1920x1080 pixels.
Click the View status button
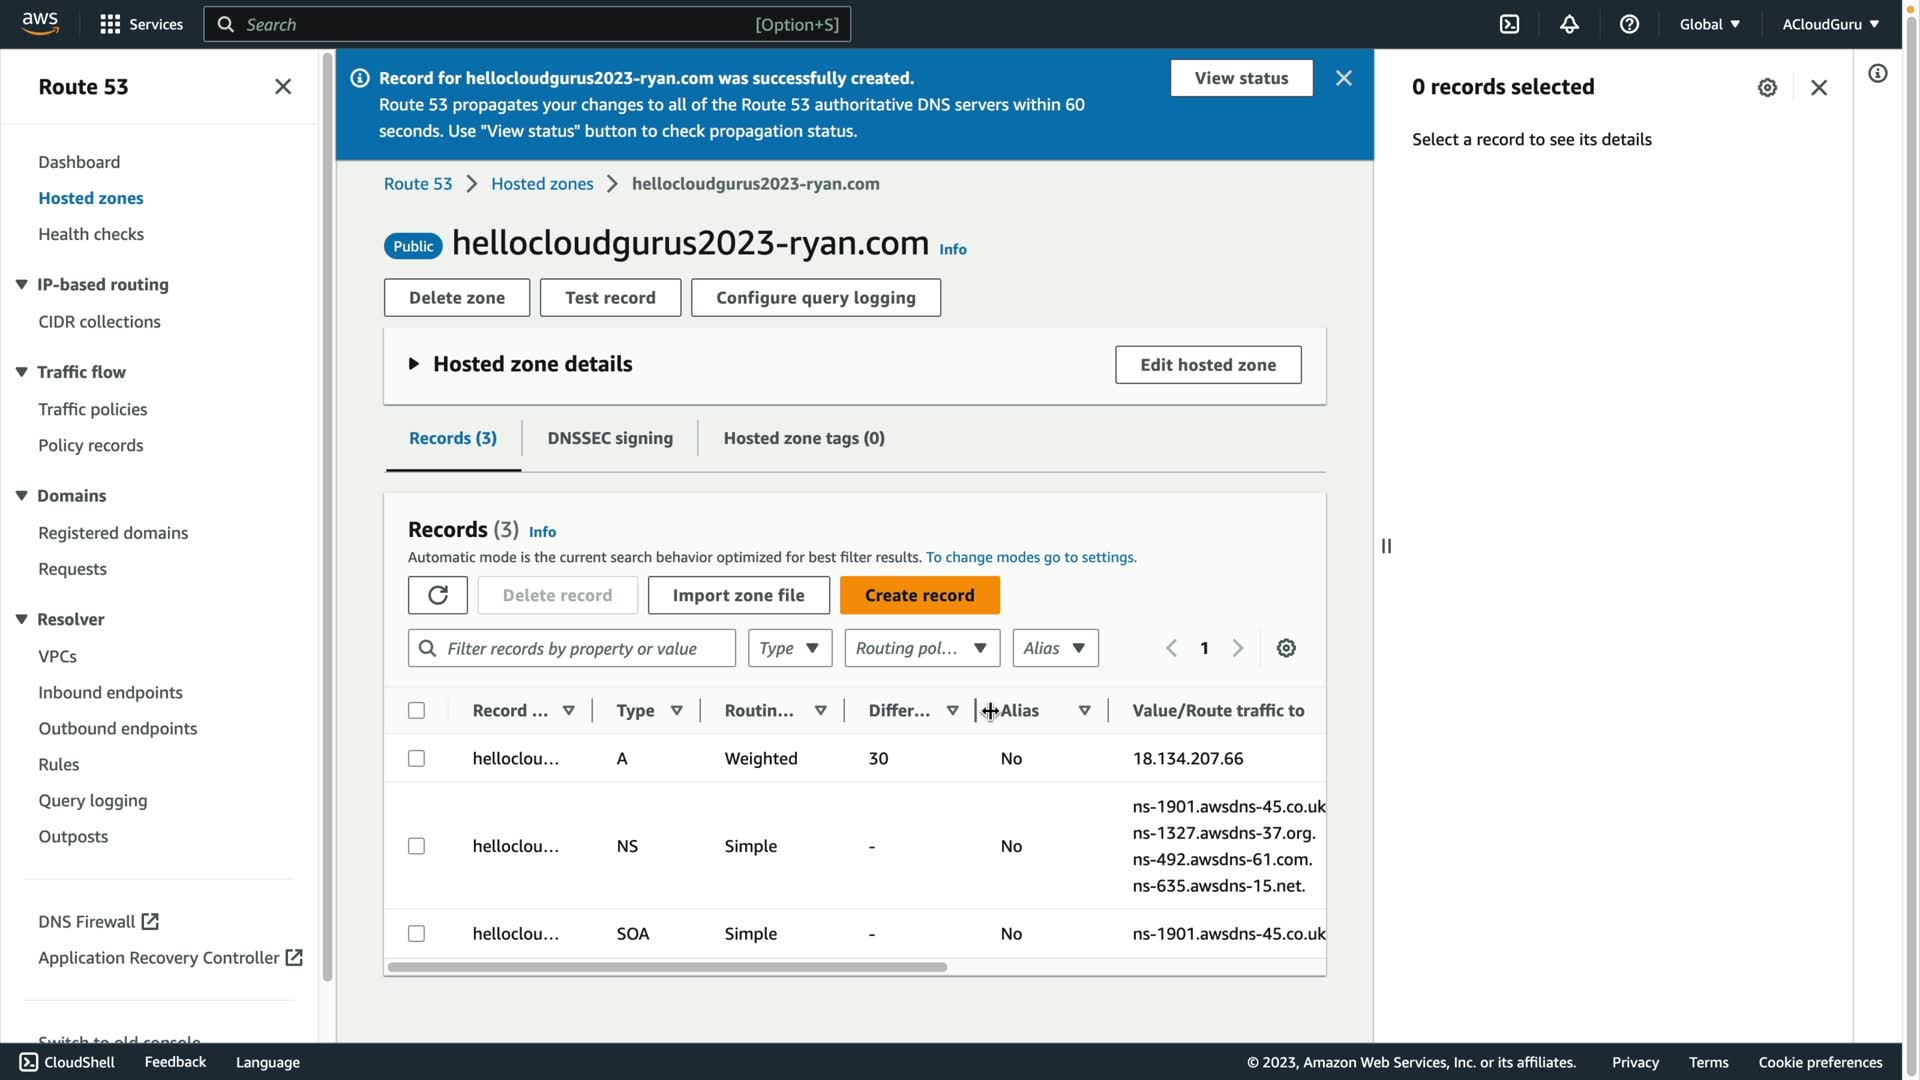[x=1241, y=78]
